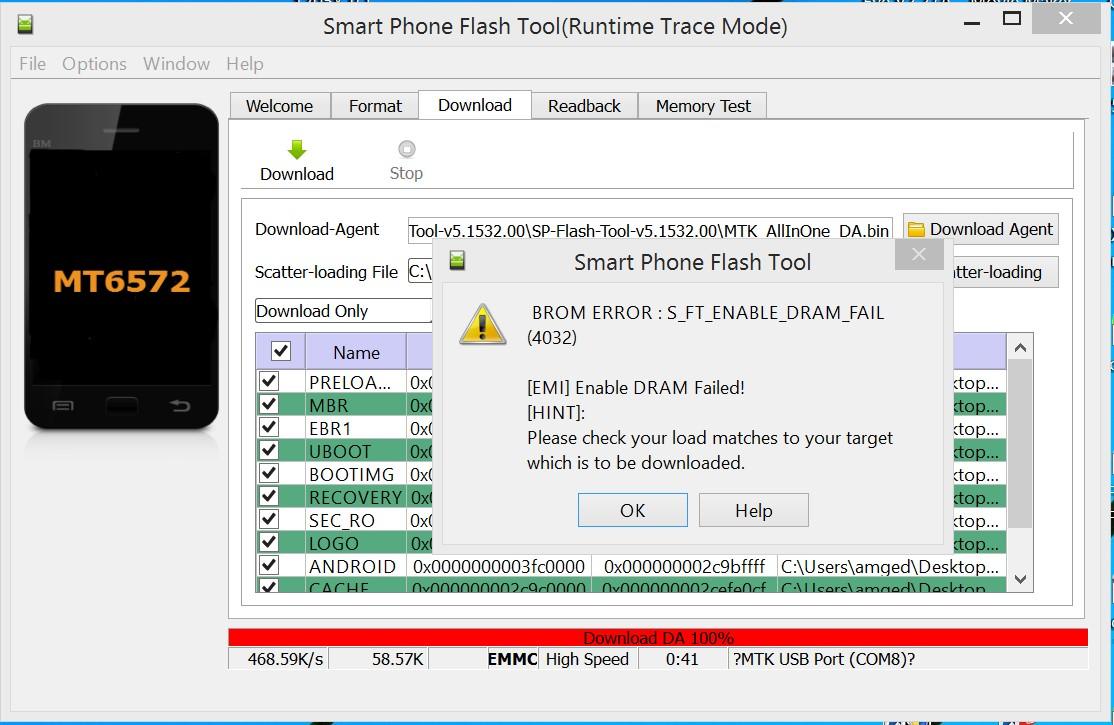The image size is (1114, 725).
Task: Toggle the select-all checkbox in the Name header
Action: click(x=281, y=351)
